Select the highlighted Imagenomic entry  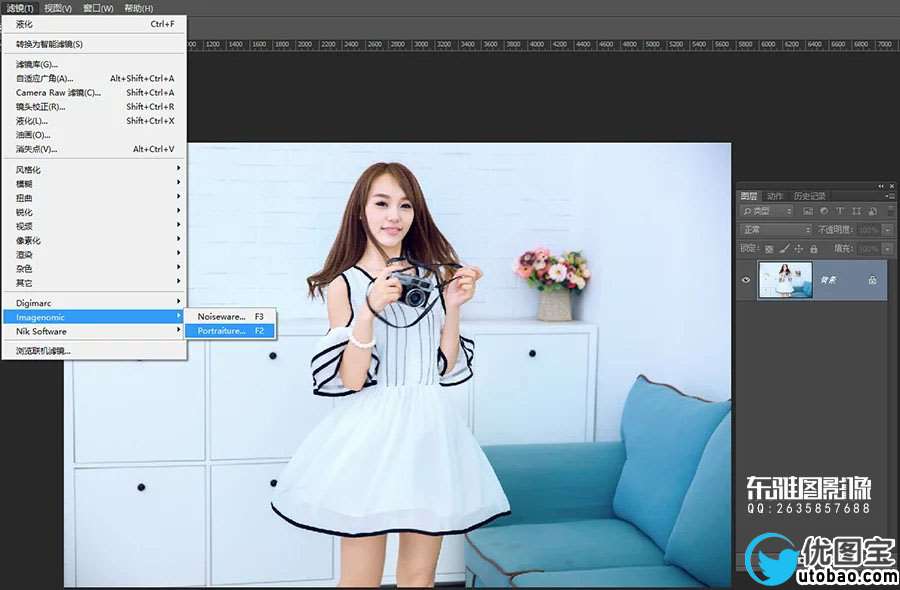coord(93,317)
